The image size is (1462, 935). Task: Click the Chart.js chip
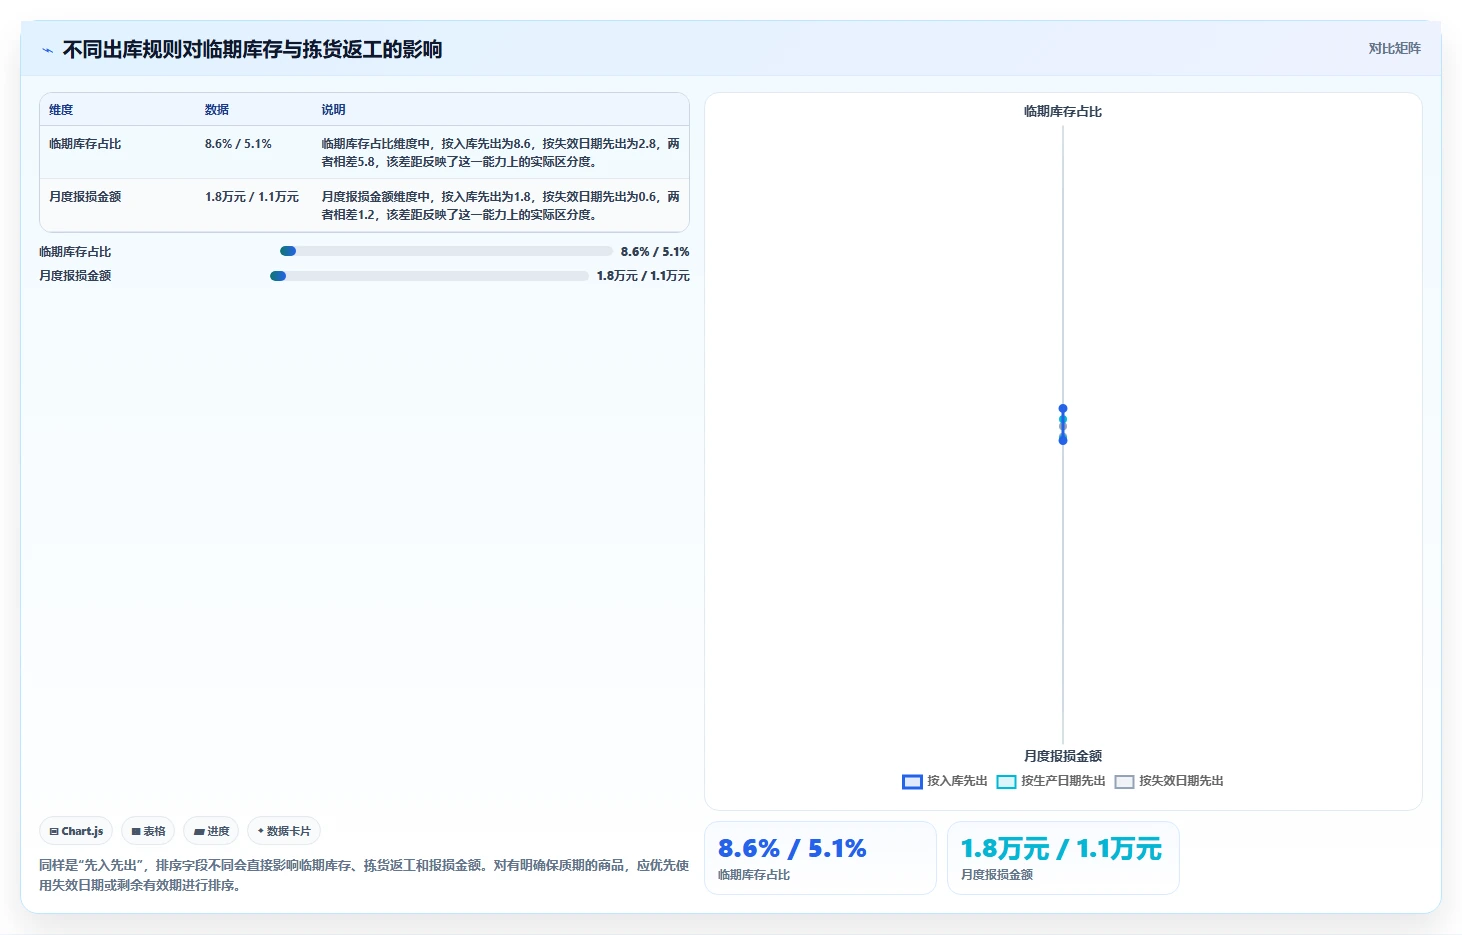pos(76,831)
